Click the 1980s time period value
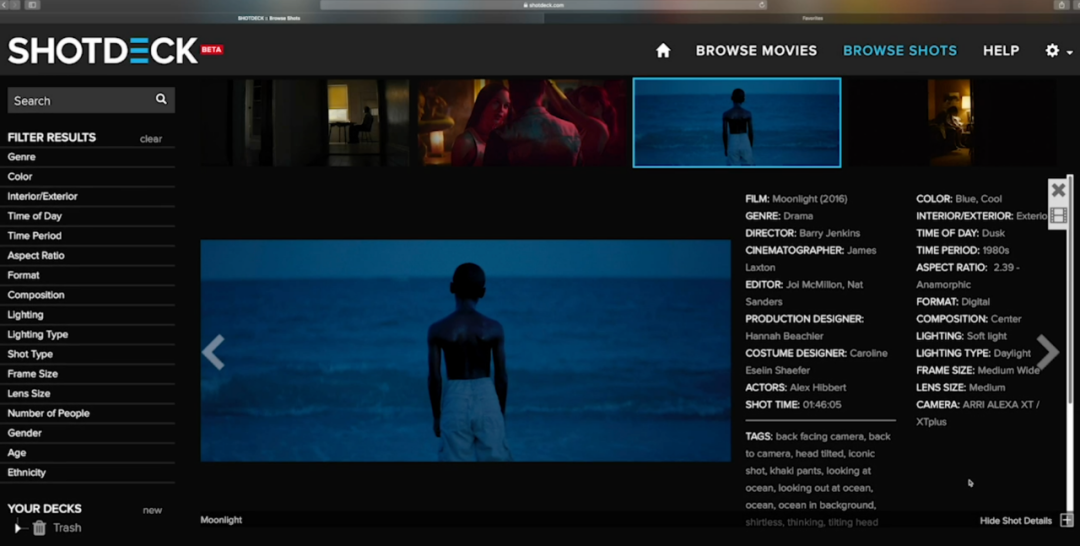 [995, 251]
